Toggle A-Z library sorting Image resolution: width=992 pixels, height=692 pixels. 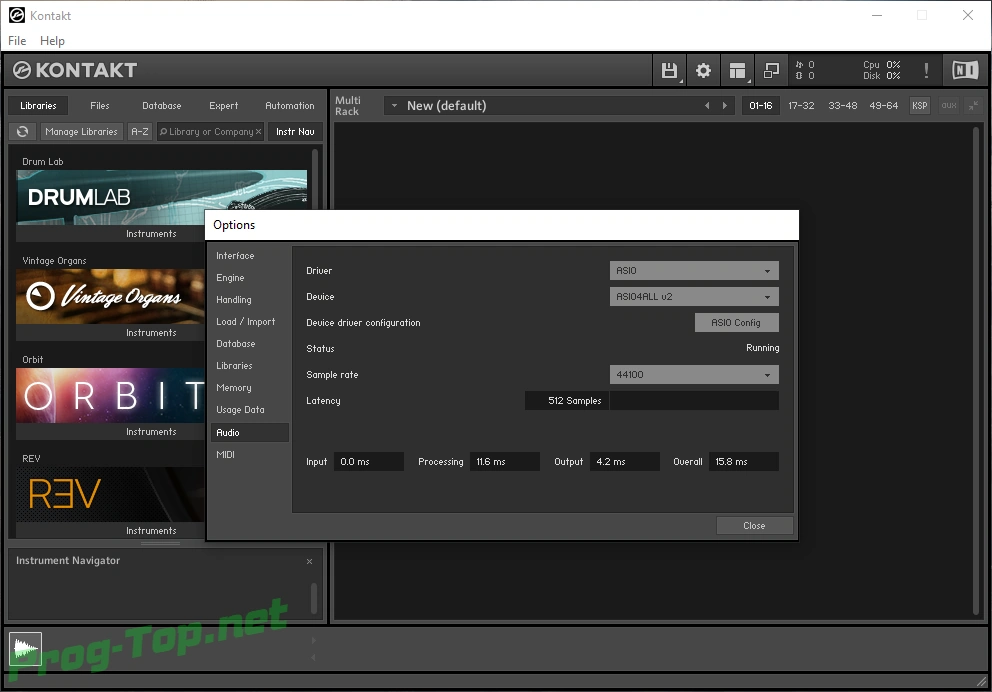pos(140,132)
